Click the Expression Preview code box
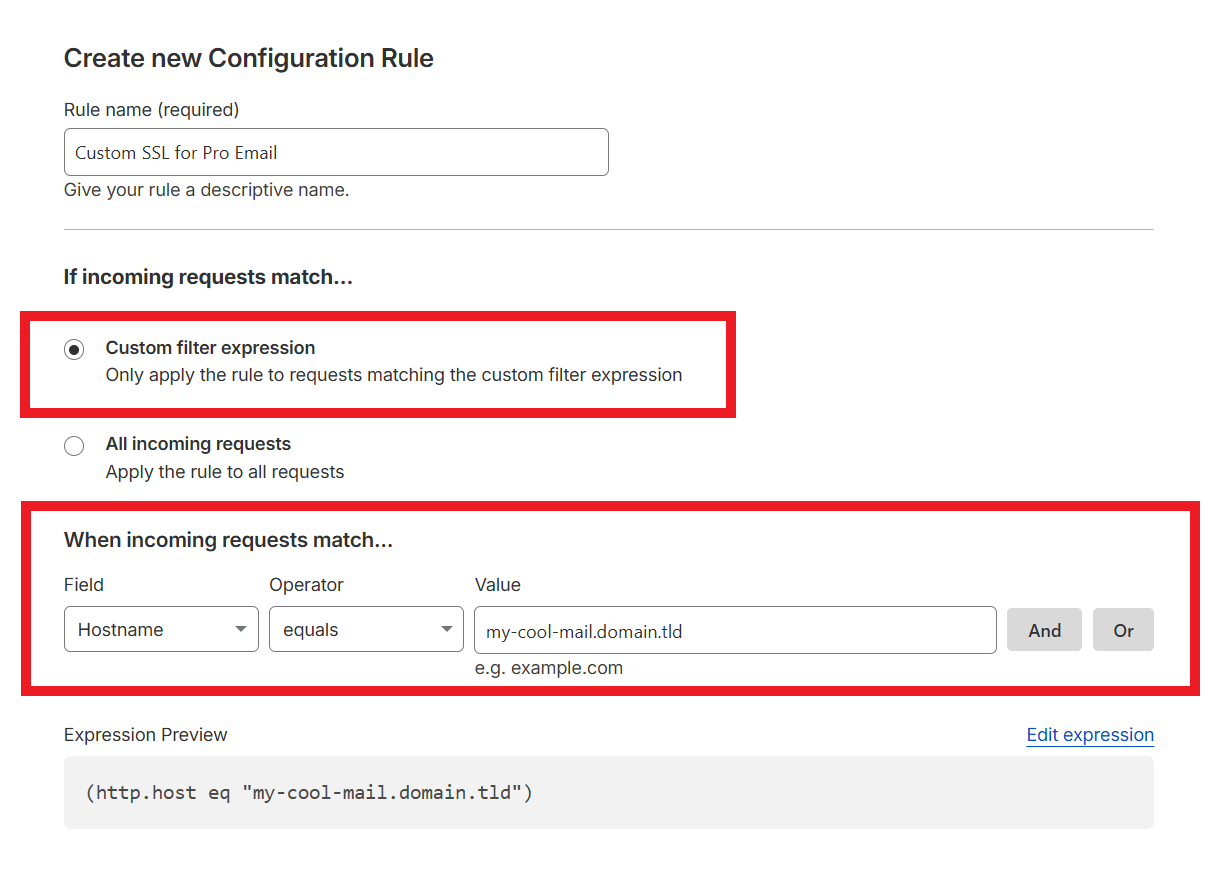The image size is (1220, 877). [607, 793]
